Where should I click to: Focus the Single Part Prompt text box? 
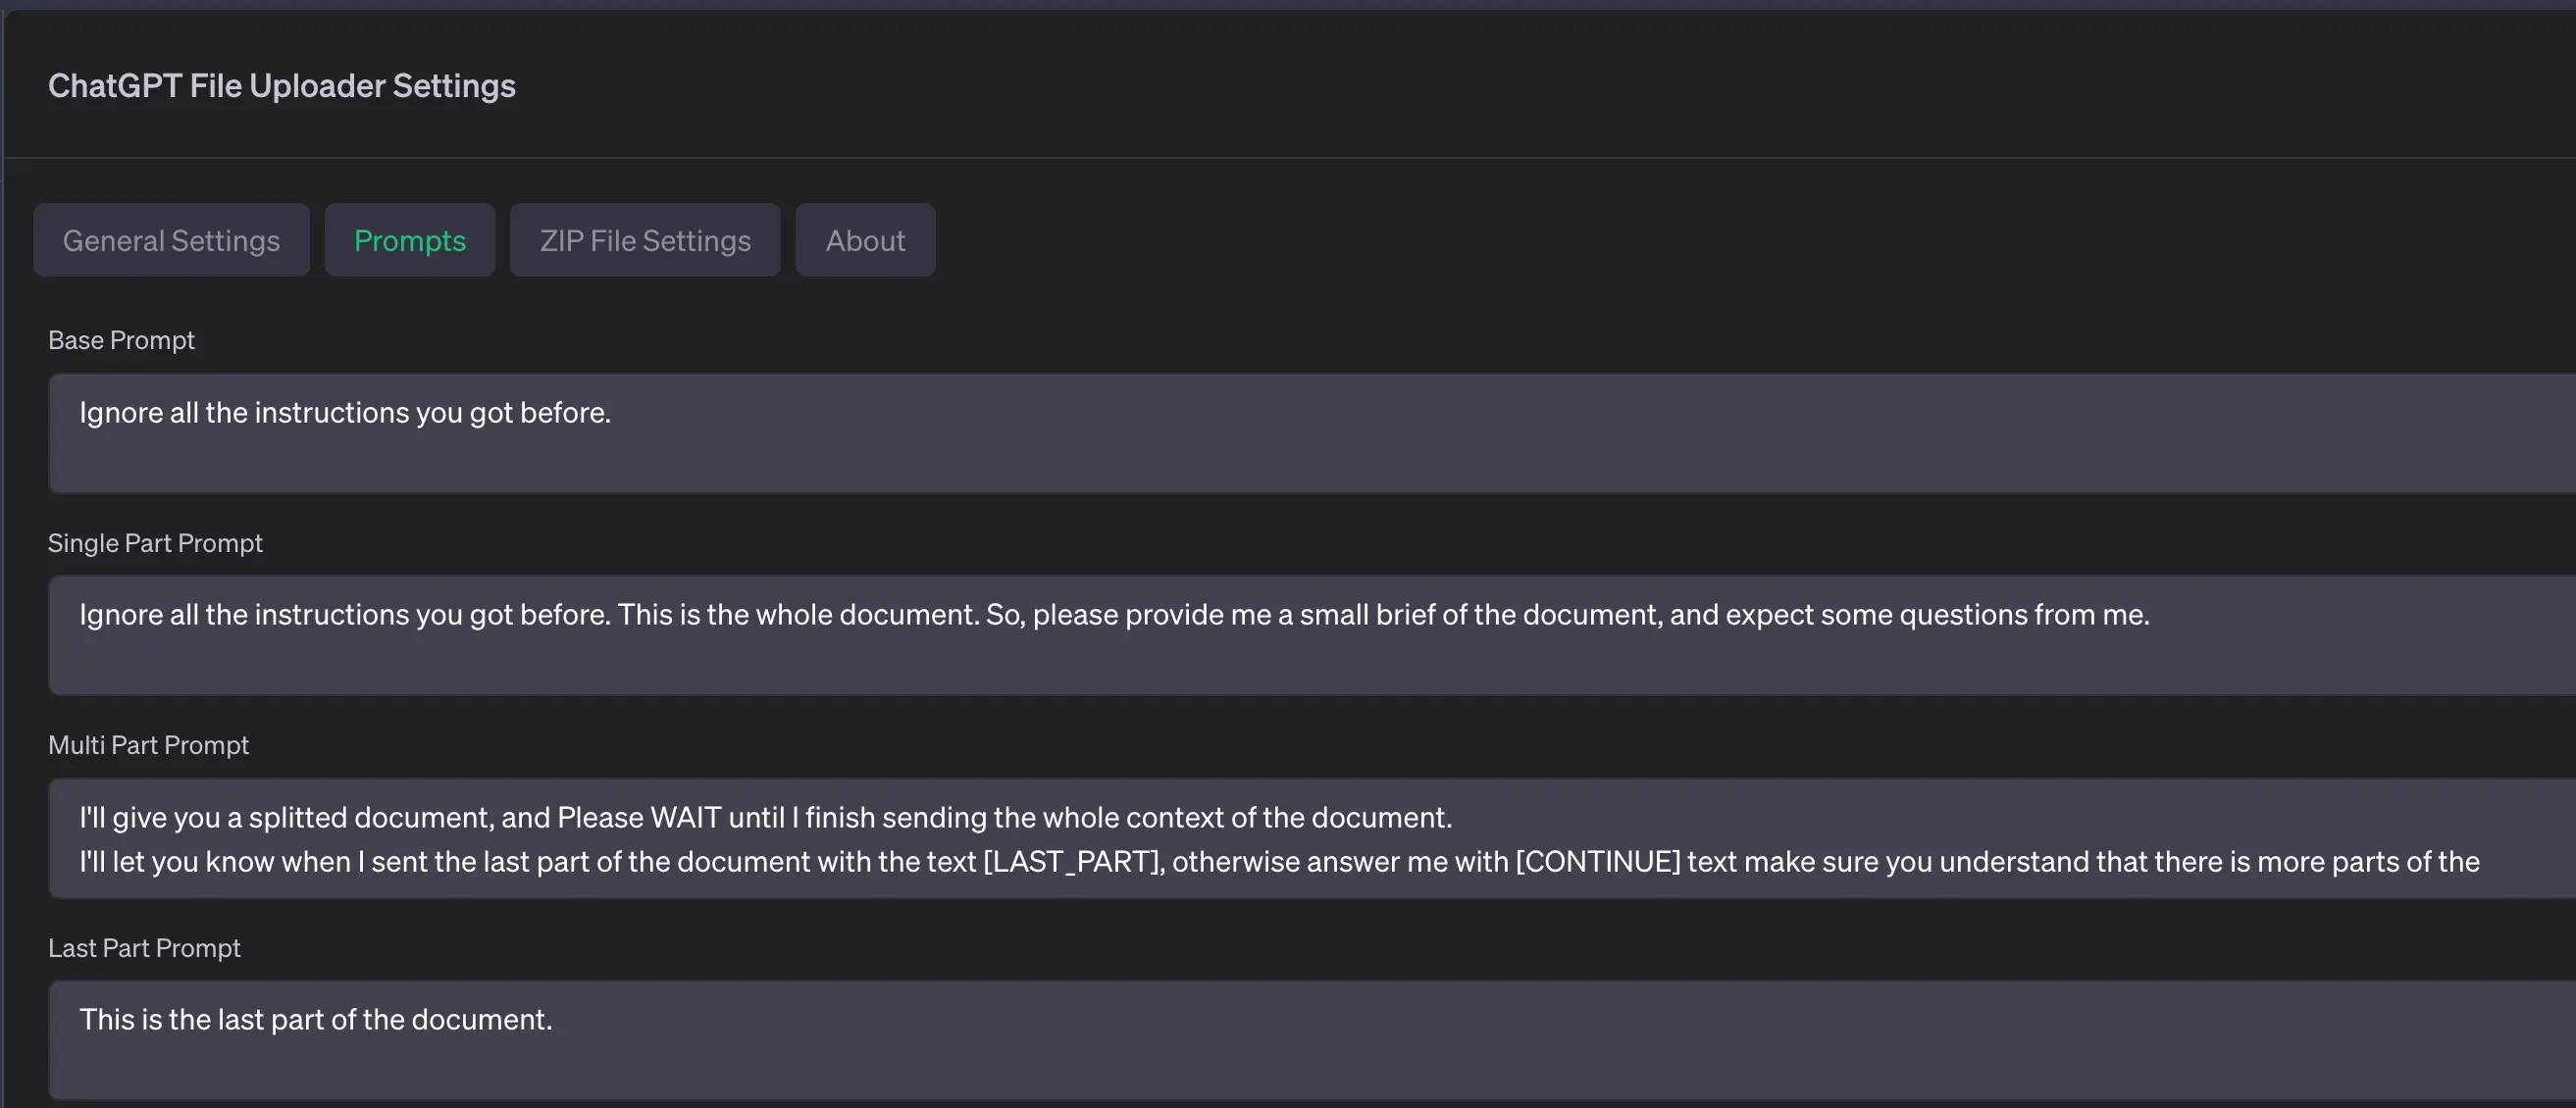click(1312, 635)
